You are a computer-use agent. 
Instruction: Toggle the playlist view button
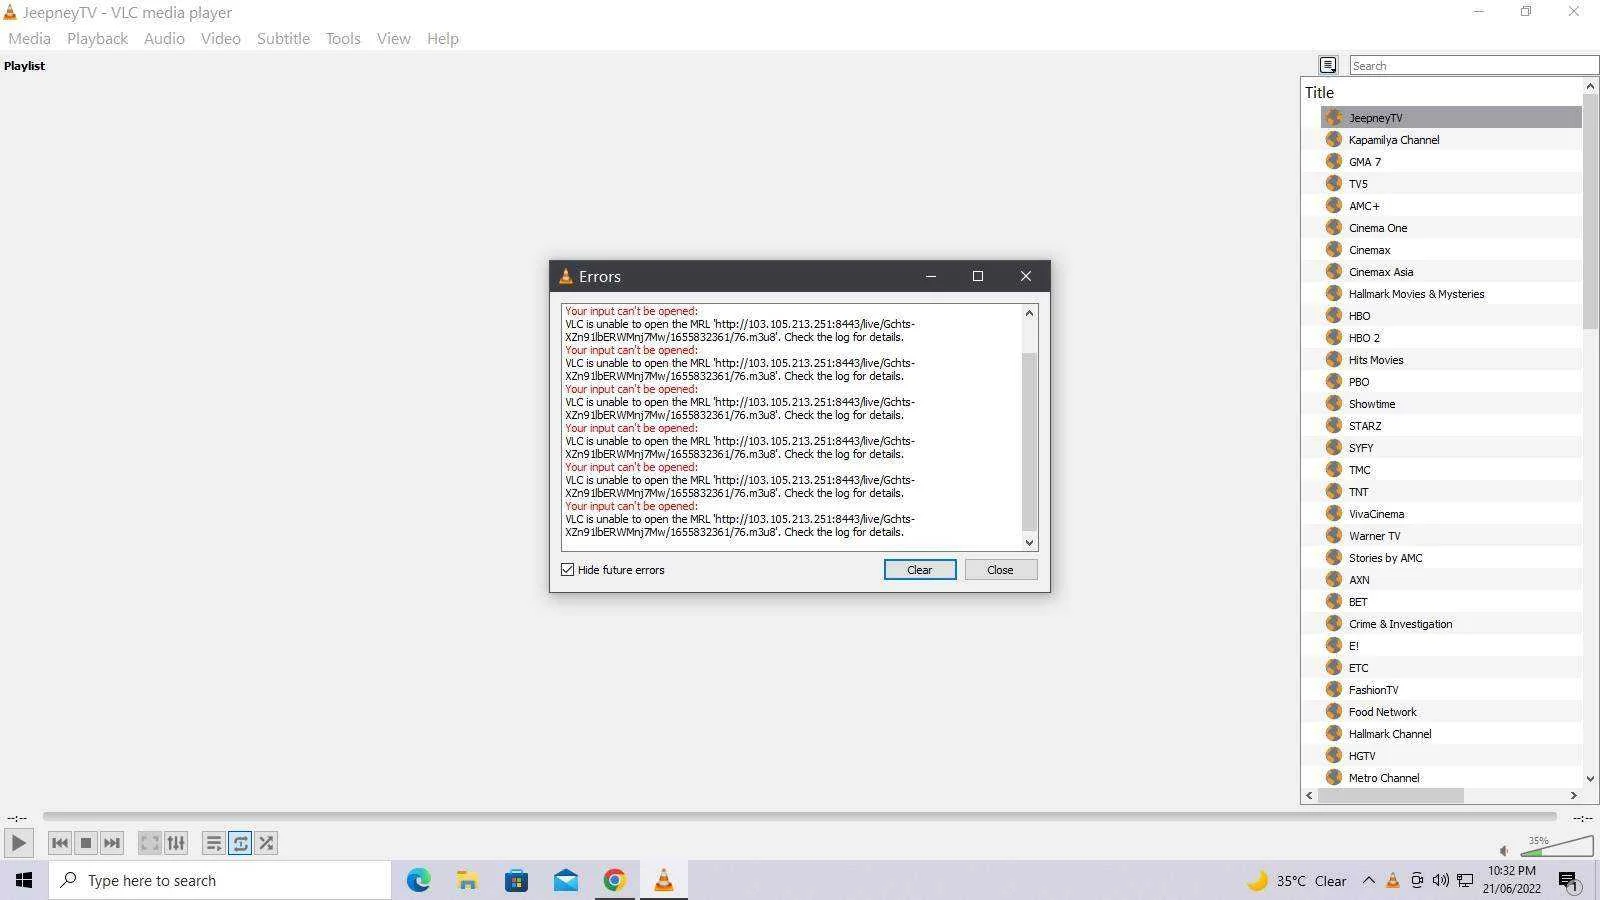pyautogui.click(x=214, y=843)
